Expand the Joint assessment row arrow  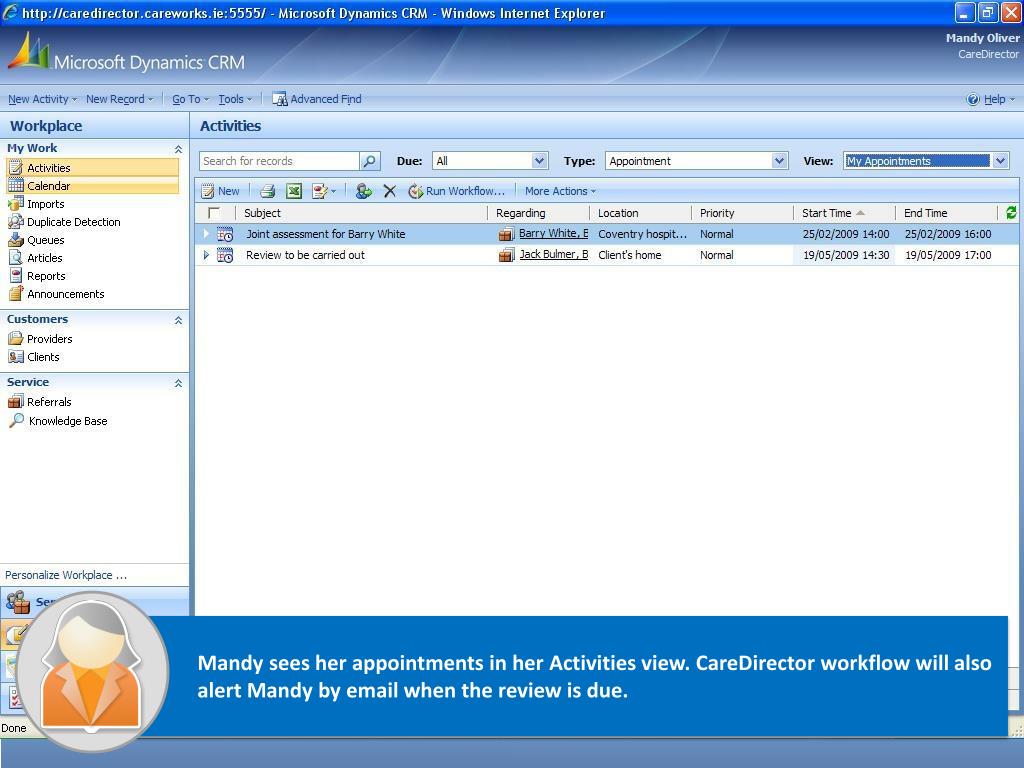[x=206, y=234]
